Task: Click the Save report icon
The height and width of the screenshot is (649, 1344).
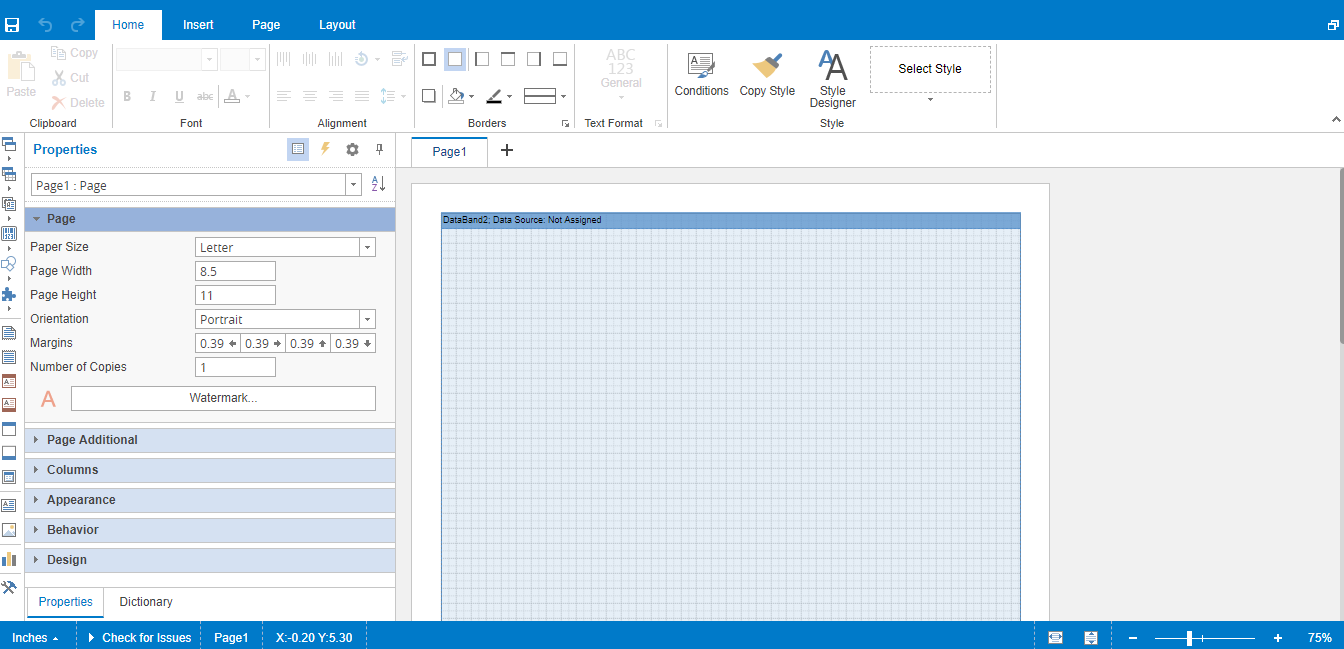Action: 12,25
